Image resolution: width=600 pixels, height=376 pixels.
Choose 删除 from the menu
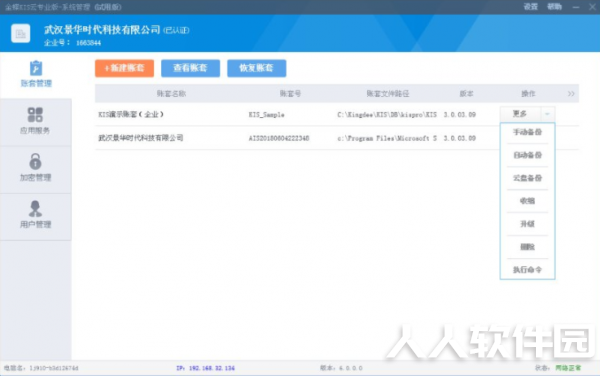(527, 247)
